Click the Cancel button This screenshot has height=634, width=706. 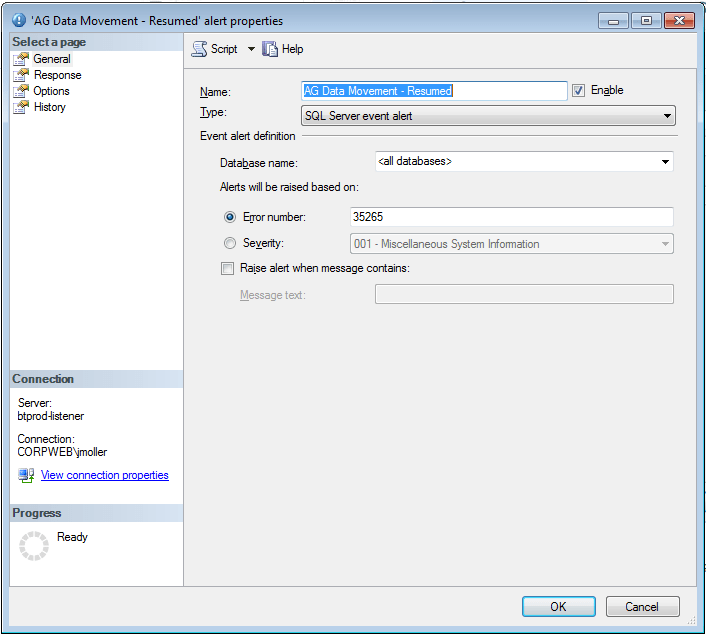(x=642, y=606)
